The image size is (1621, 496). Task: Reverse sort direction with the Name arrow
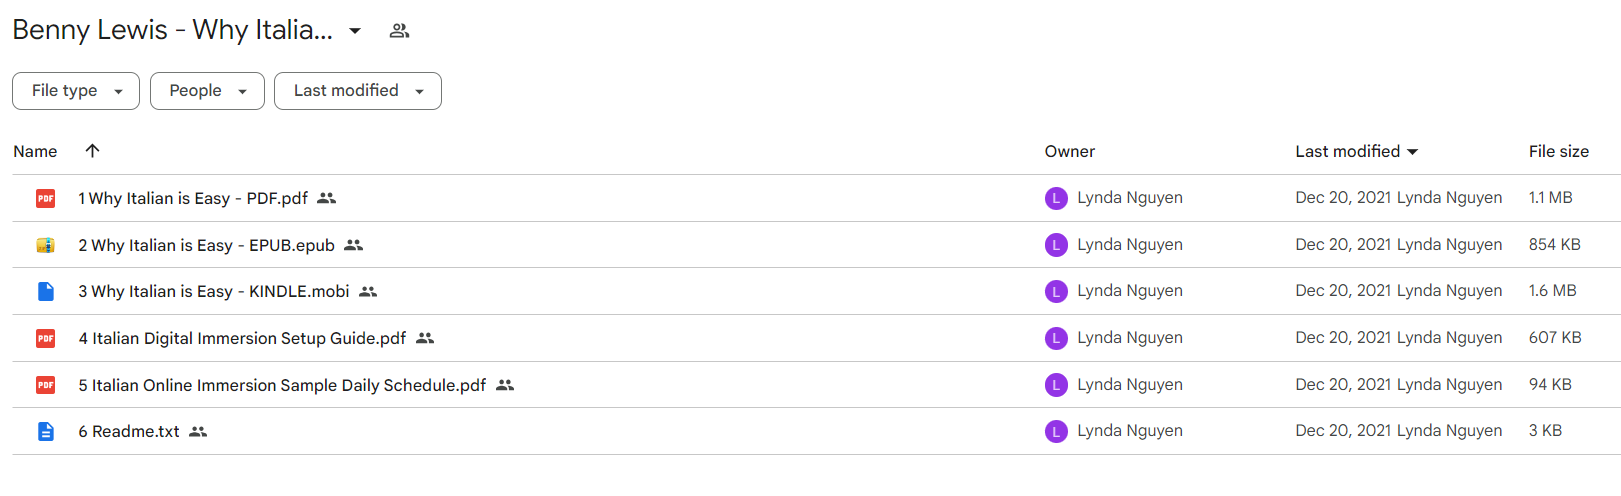pos(92,151)
